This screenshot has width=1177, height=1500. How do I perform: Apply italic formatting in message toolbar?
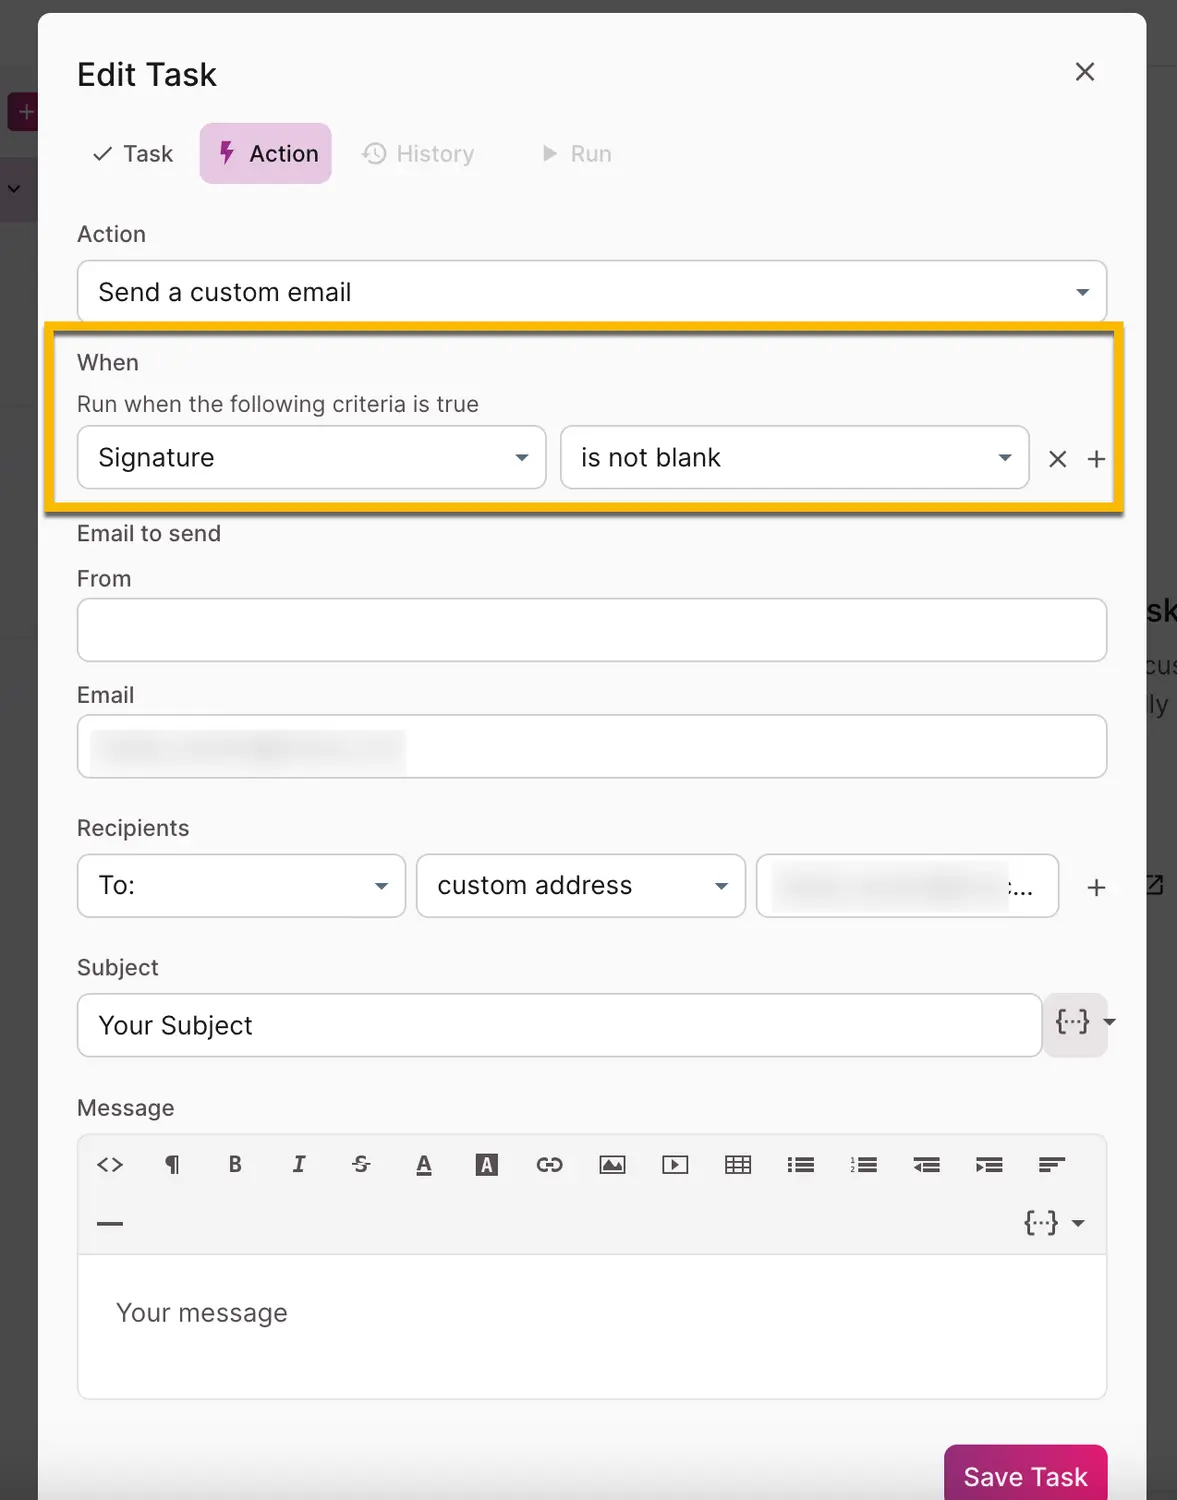point(298,1164)
